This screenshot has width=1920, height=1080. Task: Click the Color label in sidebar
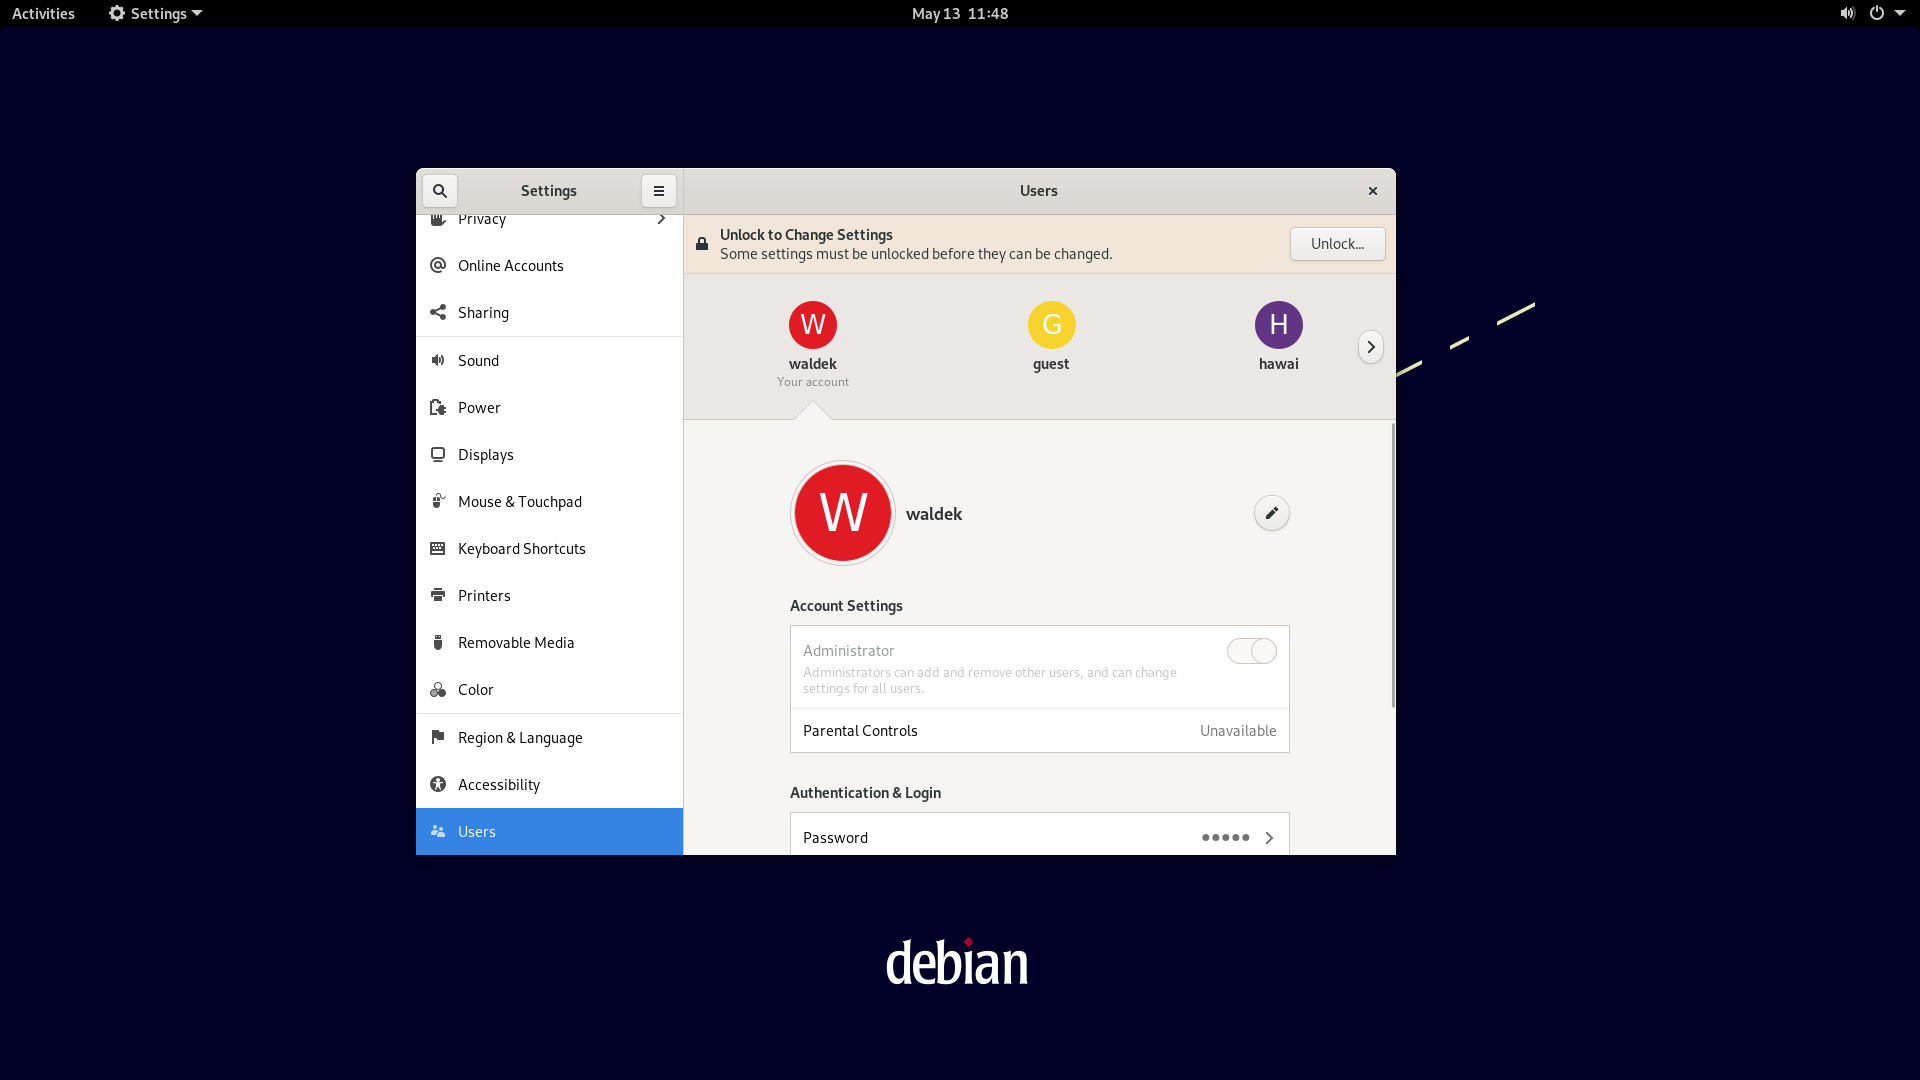pyautogui.click(x=476, y=689)
